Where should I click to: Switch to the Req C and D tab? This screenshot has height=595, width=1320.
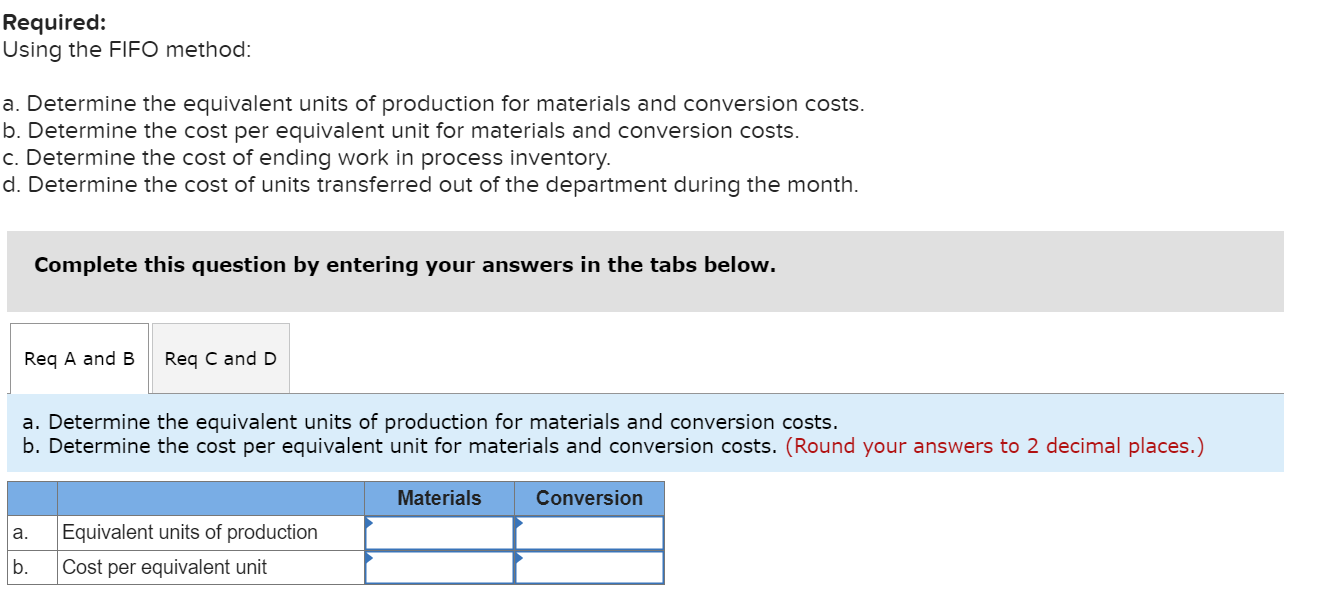(220, 357)
